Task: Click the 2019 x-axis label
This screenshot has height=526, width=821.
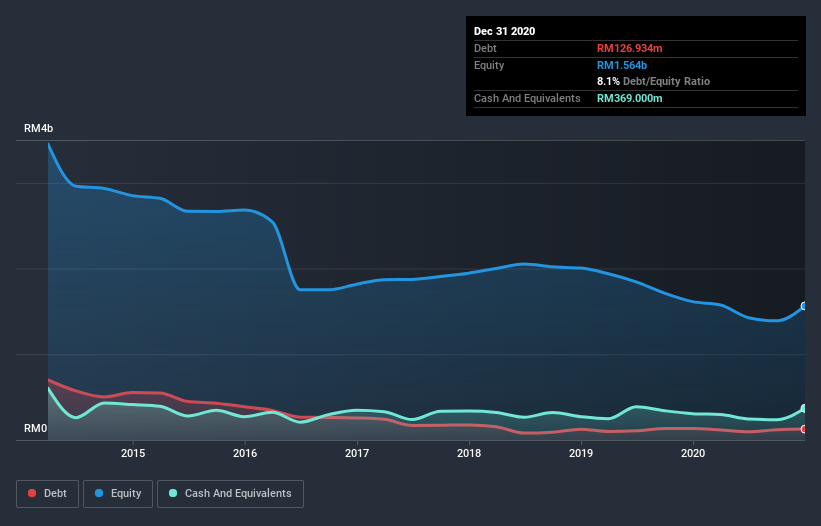Action: point(581,453)
